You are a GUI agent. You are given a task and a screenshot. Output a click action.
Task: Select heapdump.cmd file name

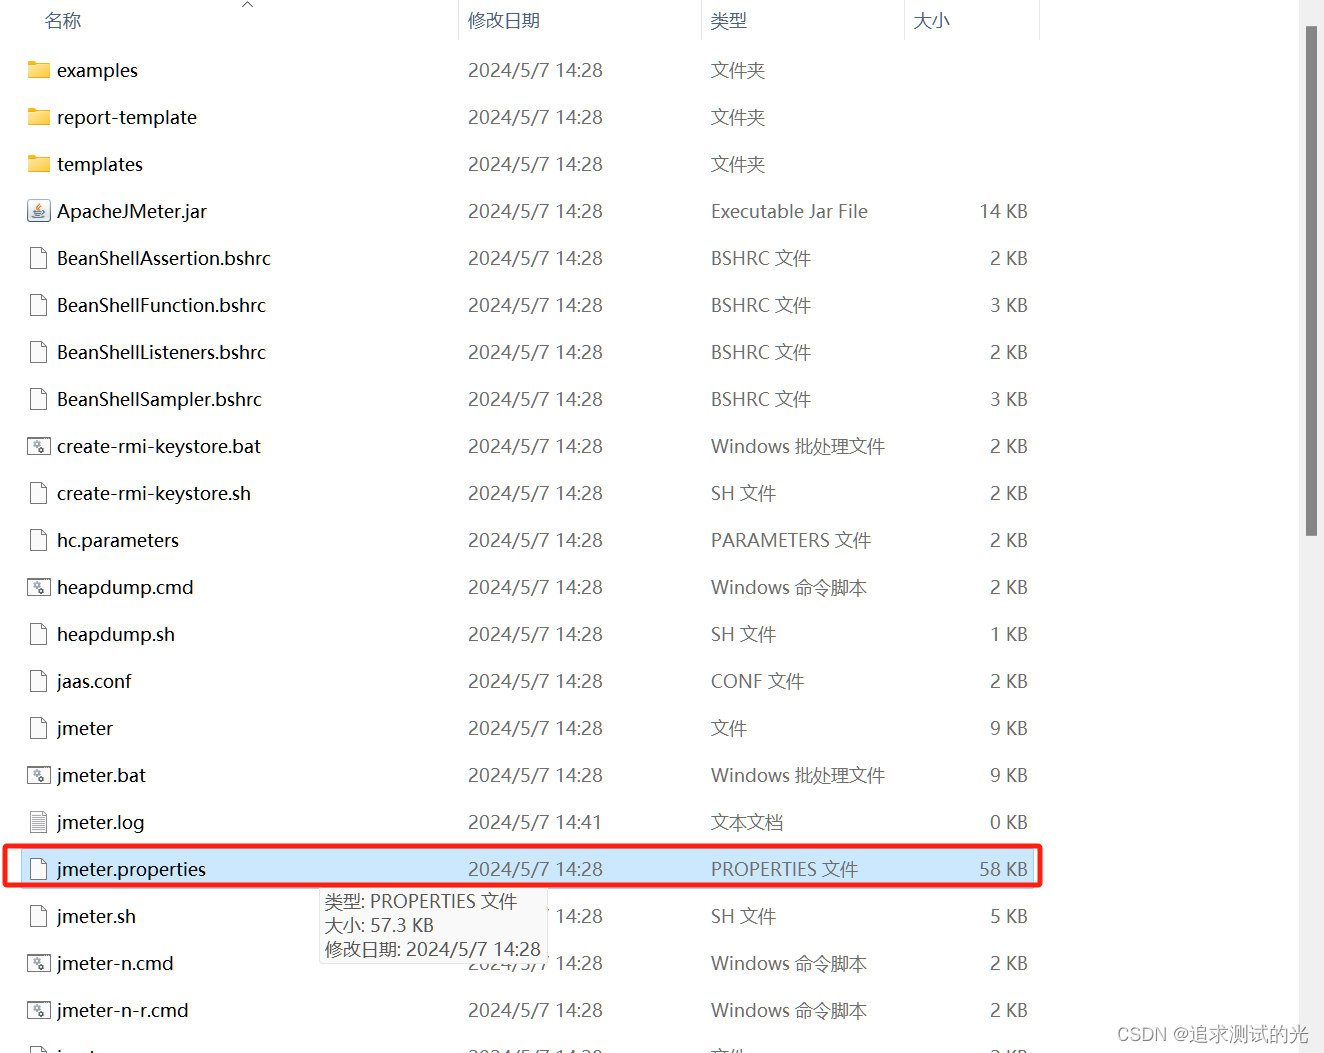(x=125, y=587)
